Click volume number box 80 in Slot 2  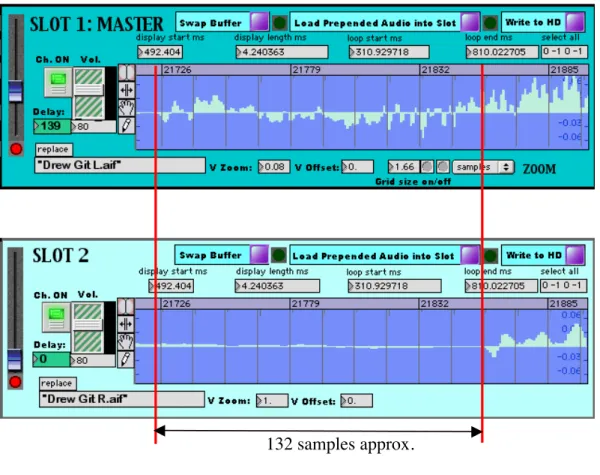(x=93, y=361)
